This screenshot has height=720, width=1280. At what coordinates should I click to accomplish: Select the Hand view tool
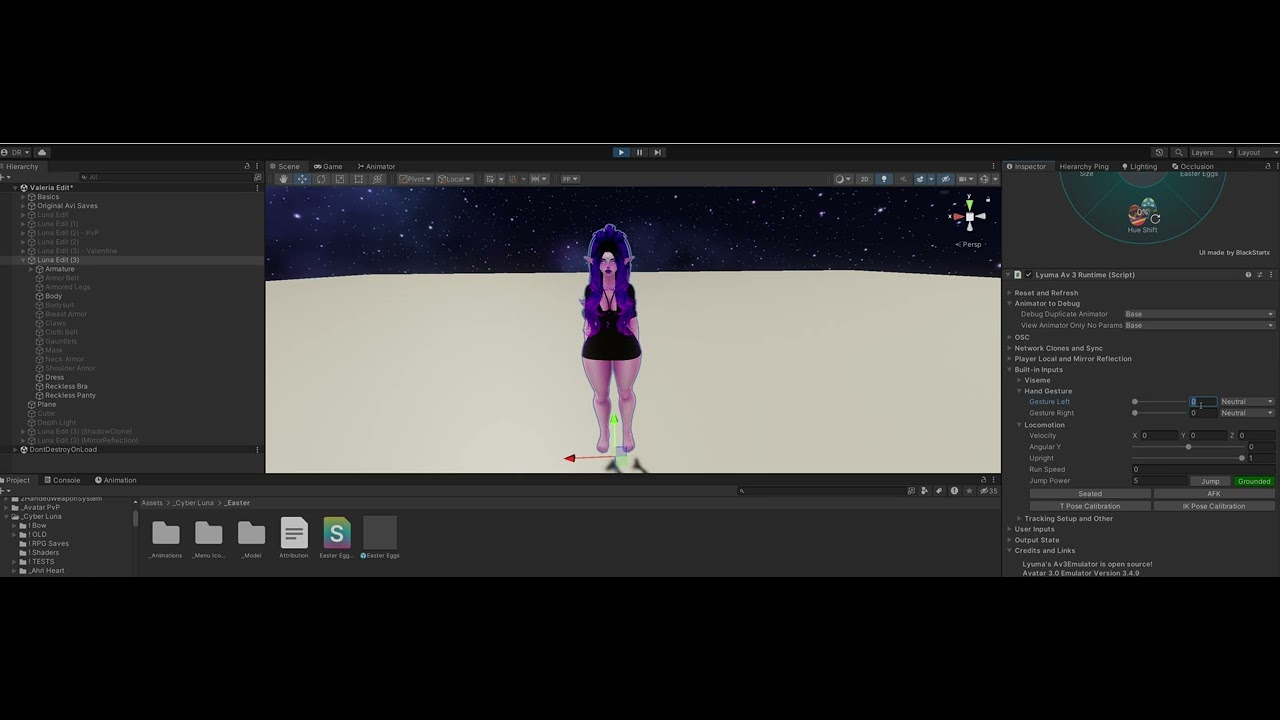point(284,179)
